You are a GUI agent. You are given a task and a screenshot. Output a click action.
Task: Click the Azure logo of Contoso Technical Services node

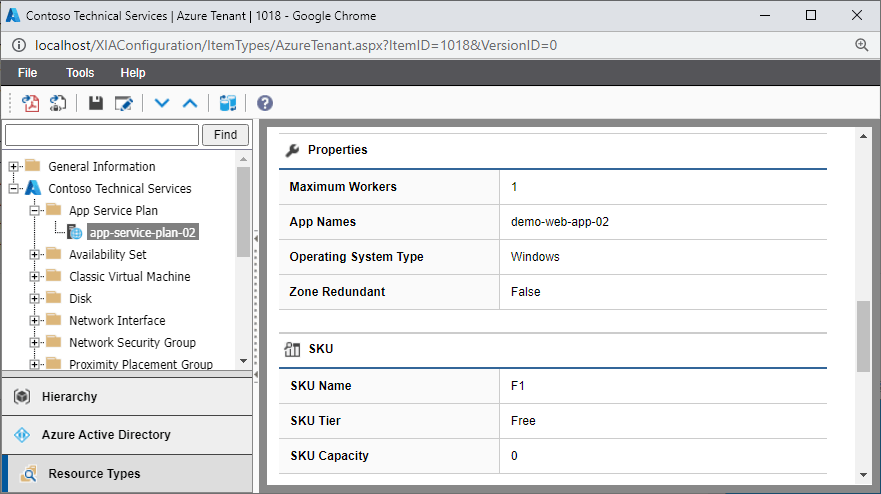point(33,188)
